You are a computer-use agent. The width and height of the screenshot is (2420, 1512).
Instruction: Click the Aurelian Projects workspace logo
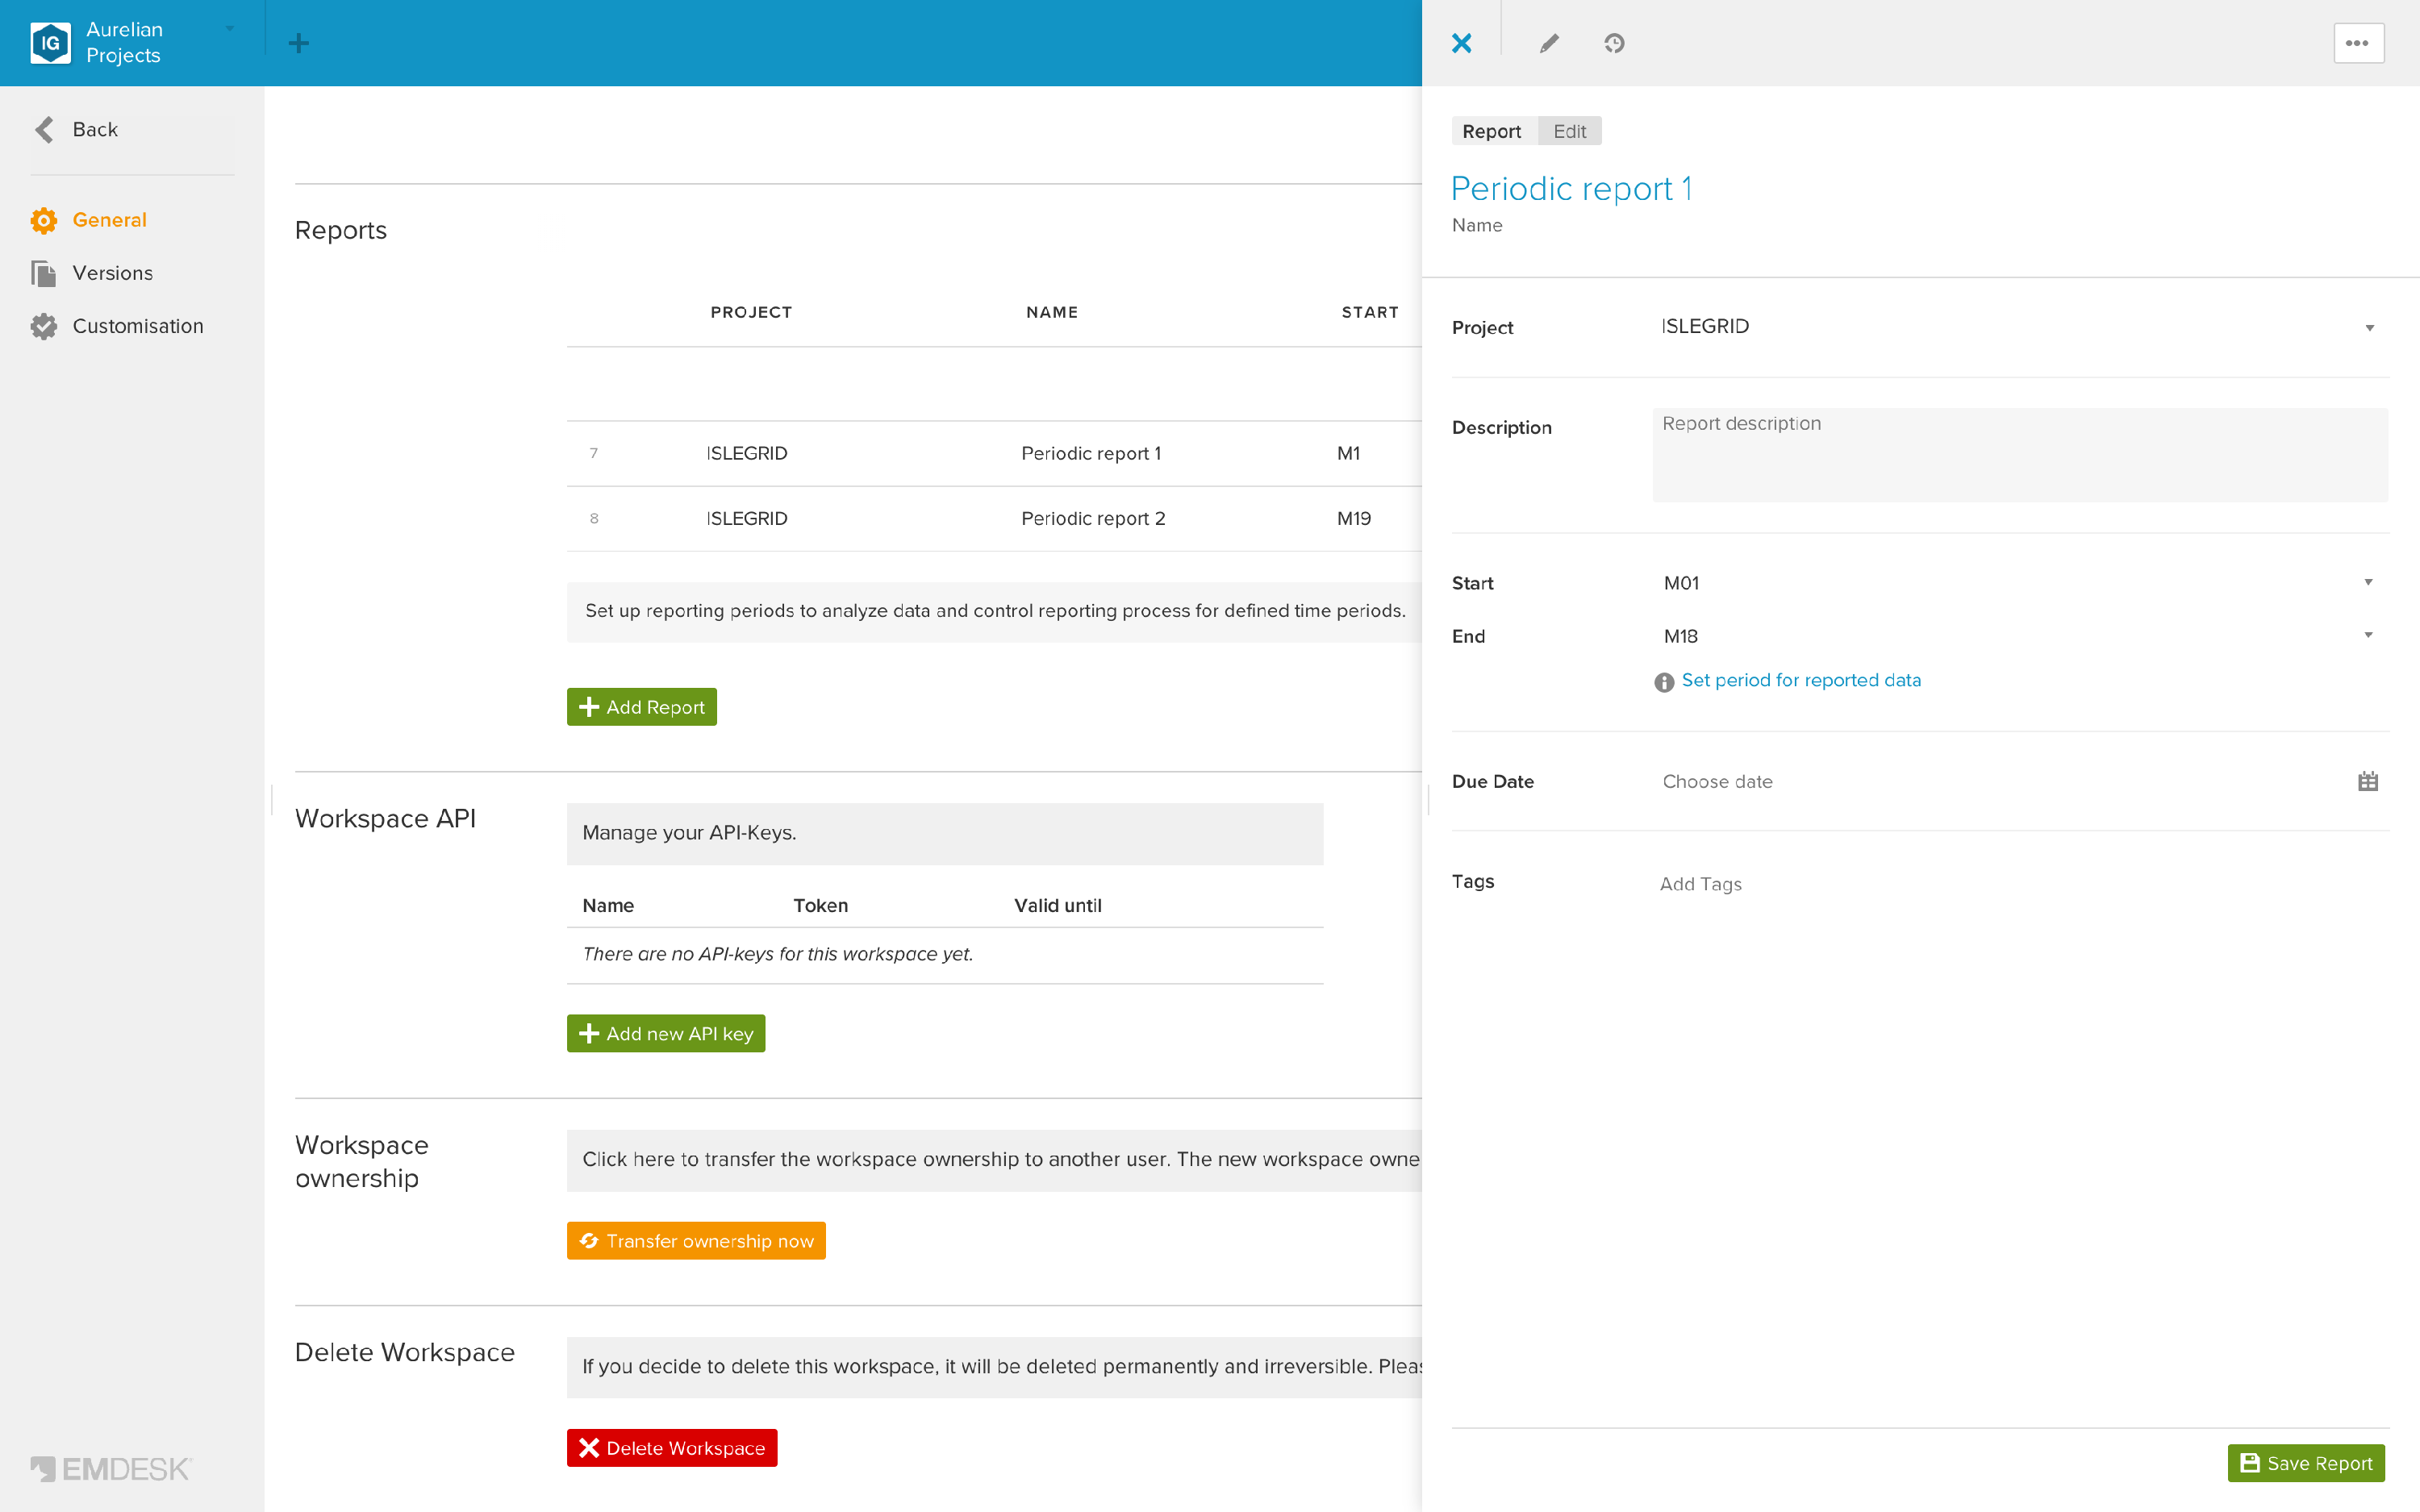point(50,43)
